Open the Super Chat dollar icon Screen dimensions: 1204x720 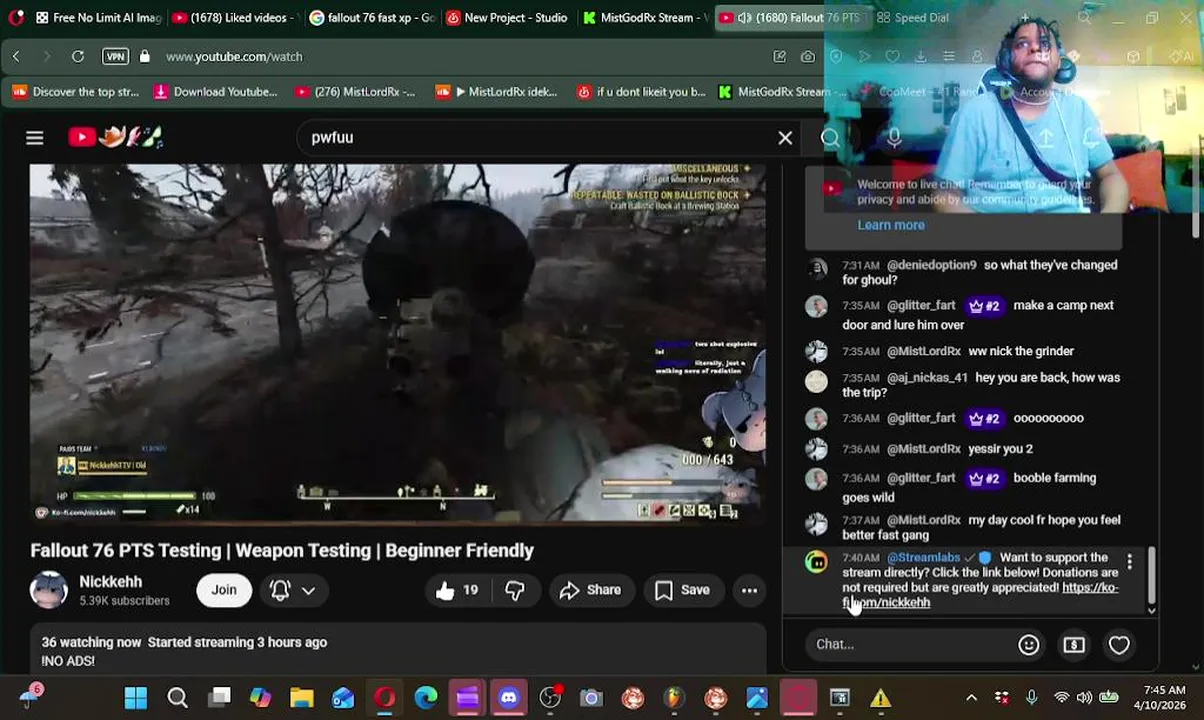1074,645
